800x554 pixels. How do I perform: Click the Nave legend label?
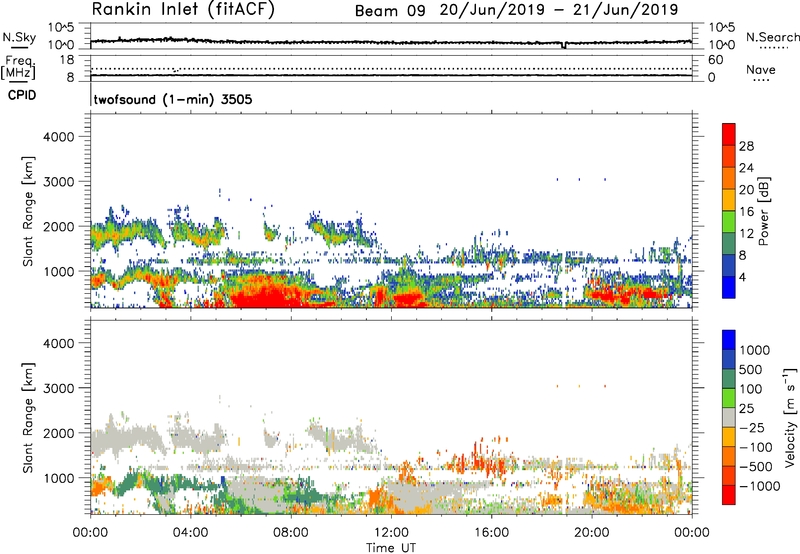pos(761,69)
